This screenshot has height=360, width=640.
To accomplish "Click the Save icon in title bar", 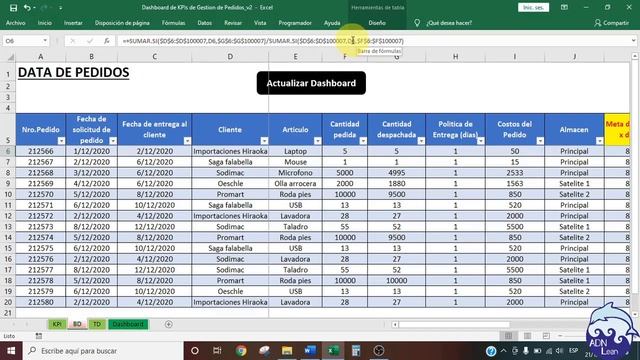I will pos(13,8).
